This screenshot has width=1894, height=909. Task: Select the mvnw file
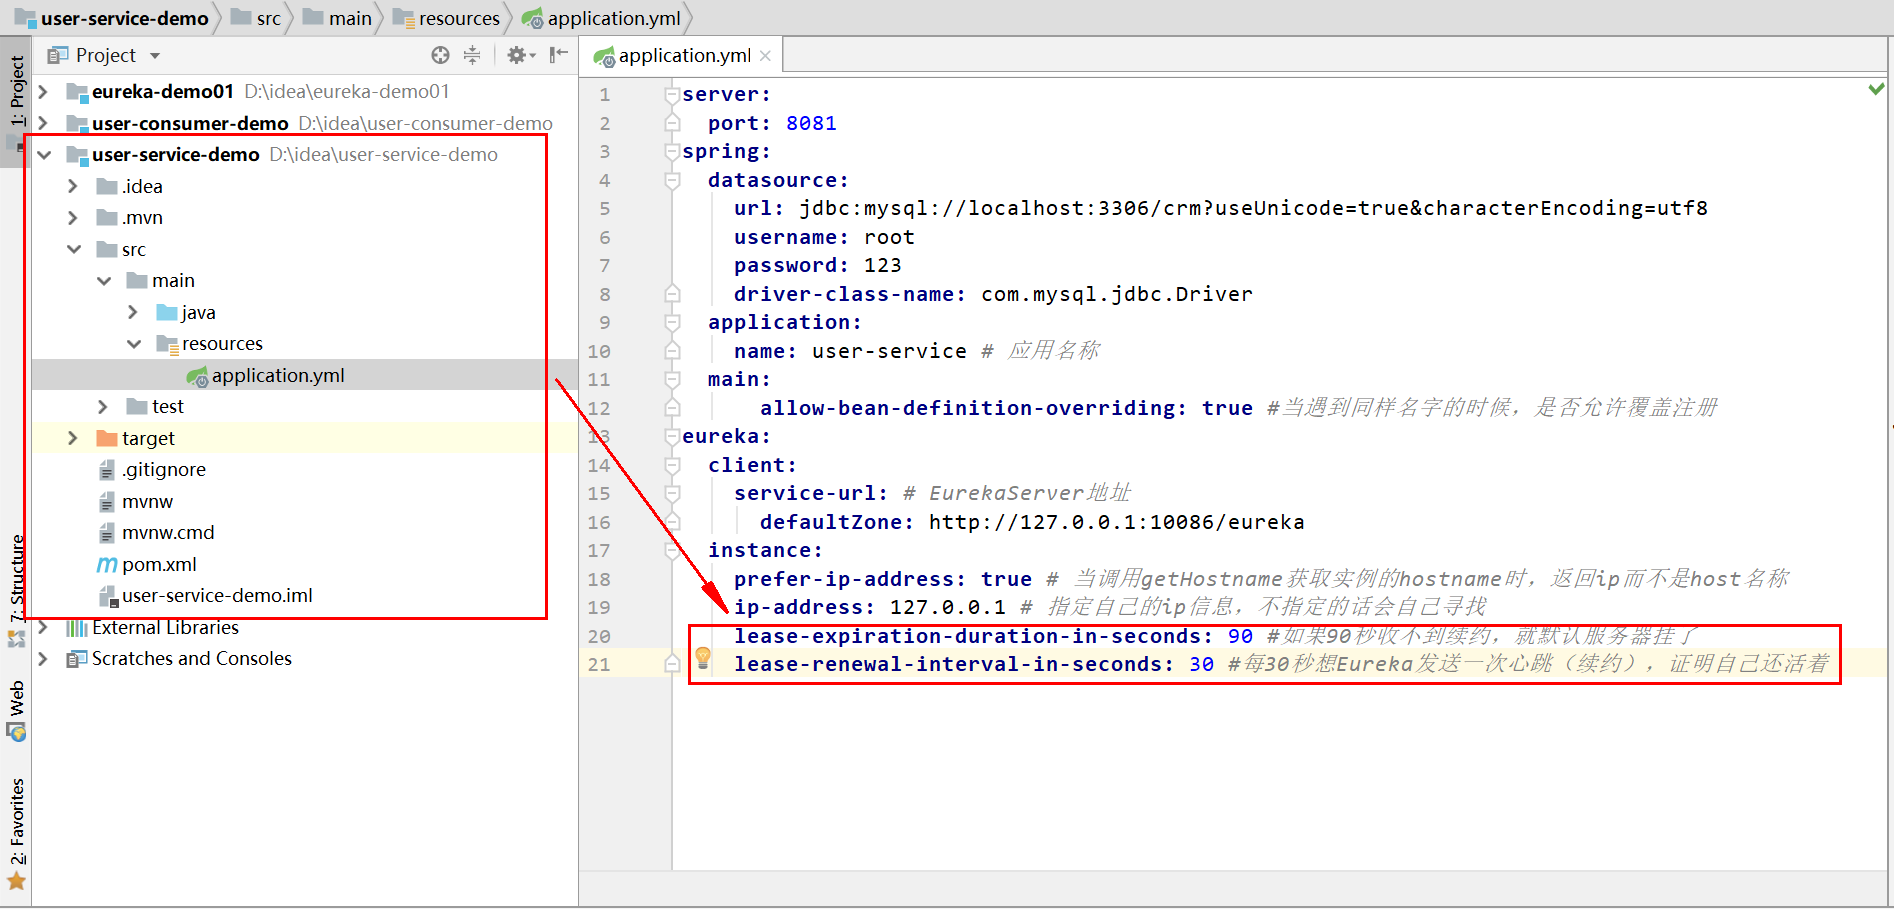coord(136,501)
